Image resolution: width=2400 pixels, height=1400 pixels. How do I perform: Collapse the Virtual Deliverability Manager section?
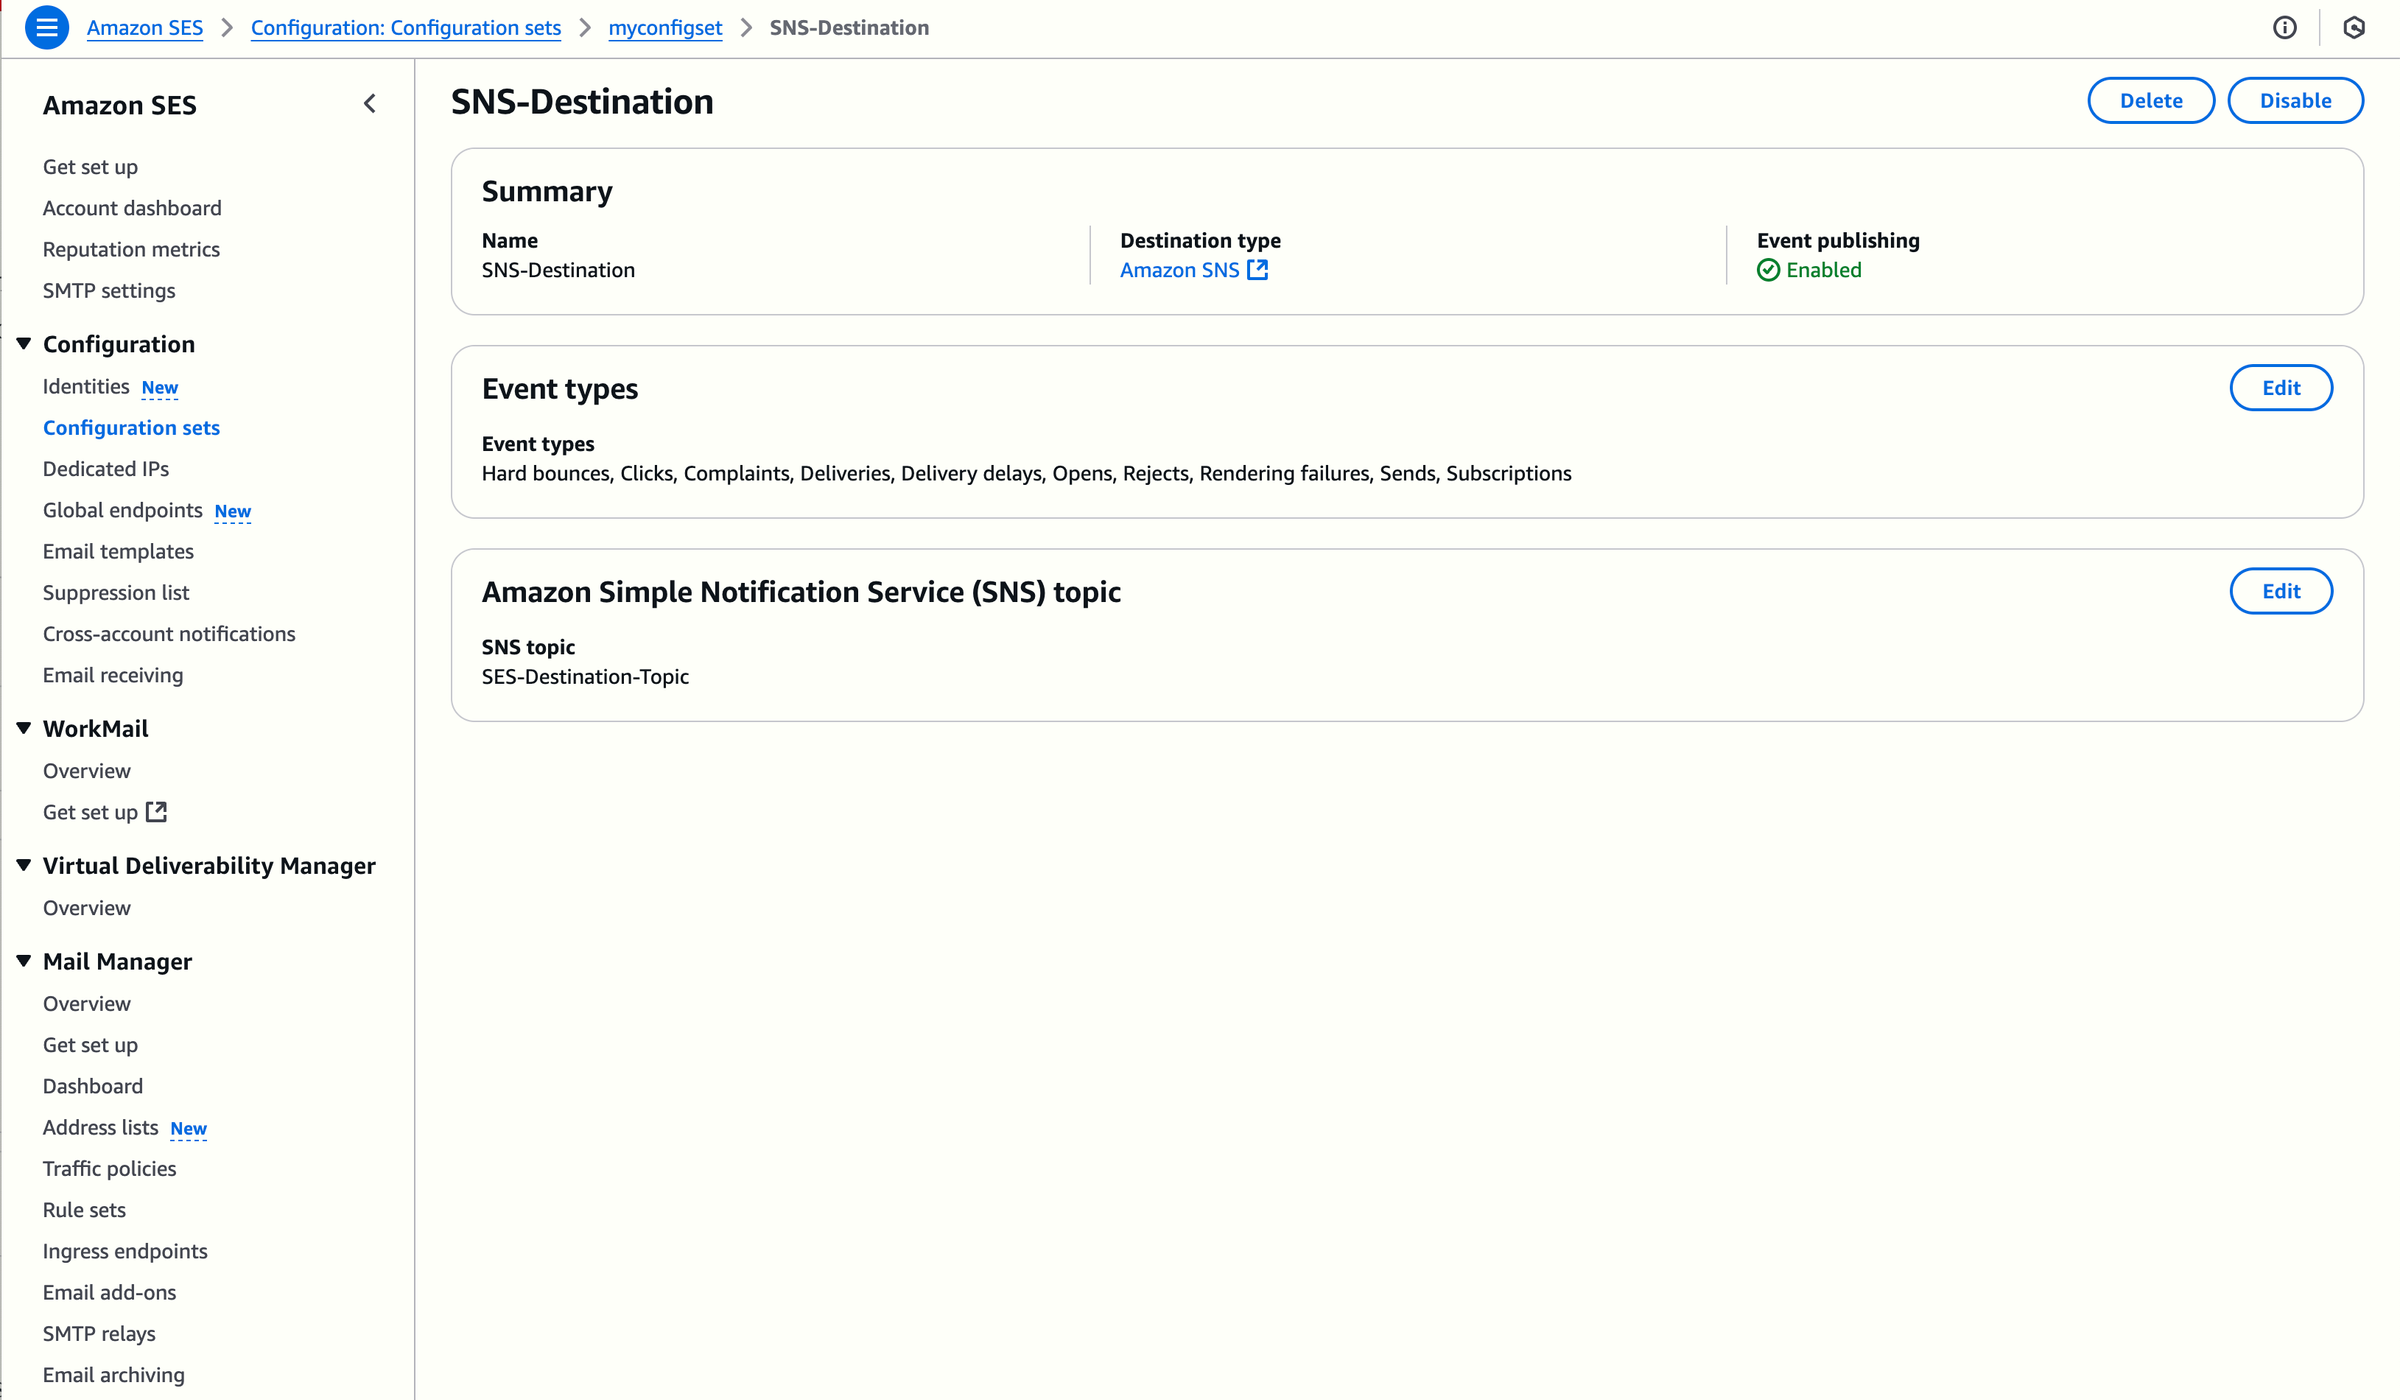coord(24,865)
